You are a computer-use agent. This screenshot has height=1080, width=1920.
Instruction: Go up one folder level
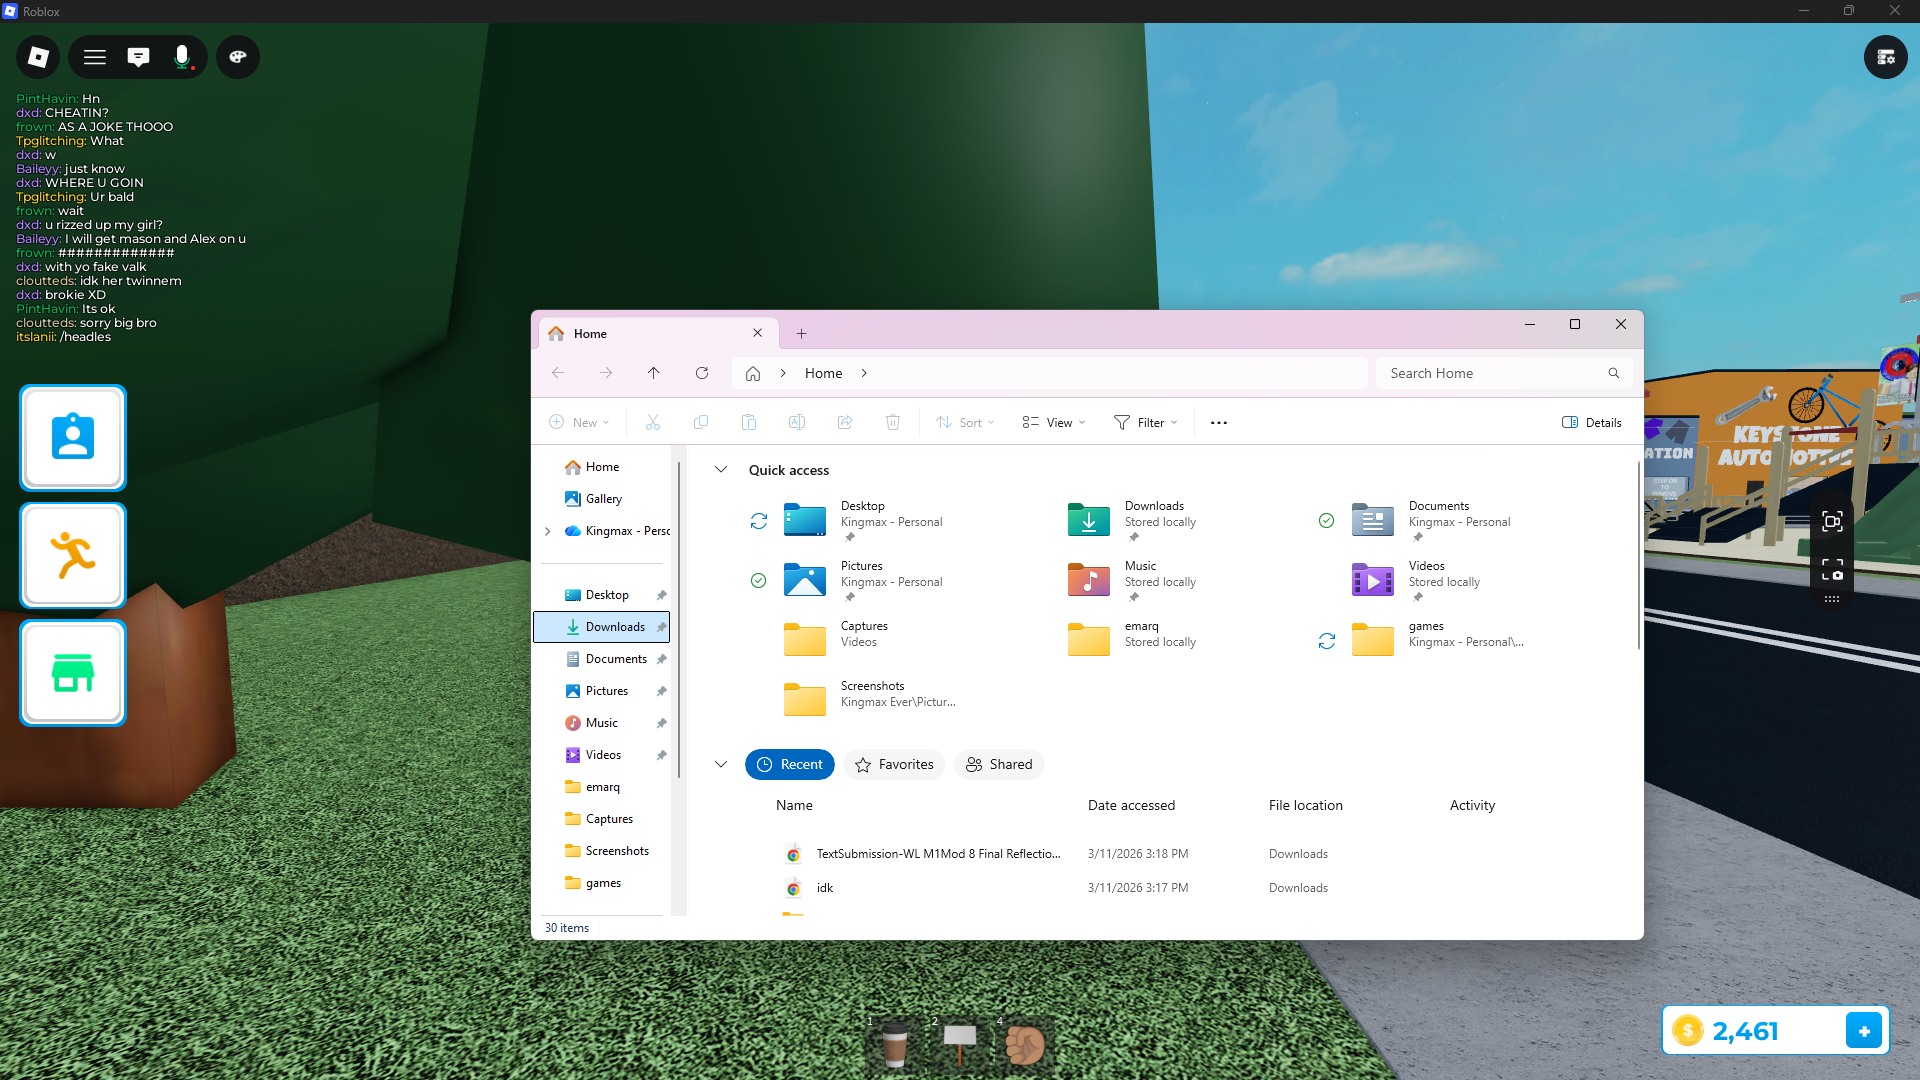point(654,373)
